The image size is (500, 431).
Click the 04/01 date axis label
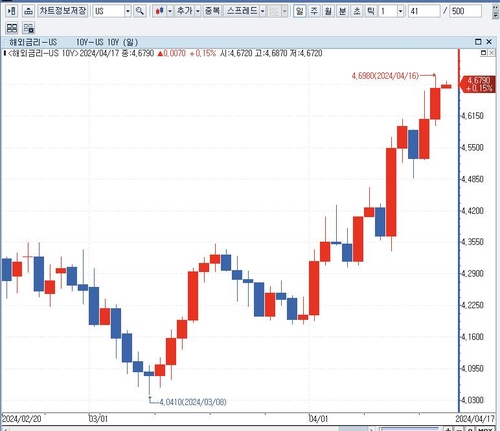point(318,419)
